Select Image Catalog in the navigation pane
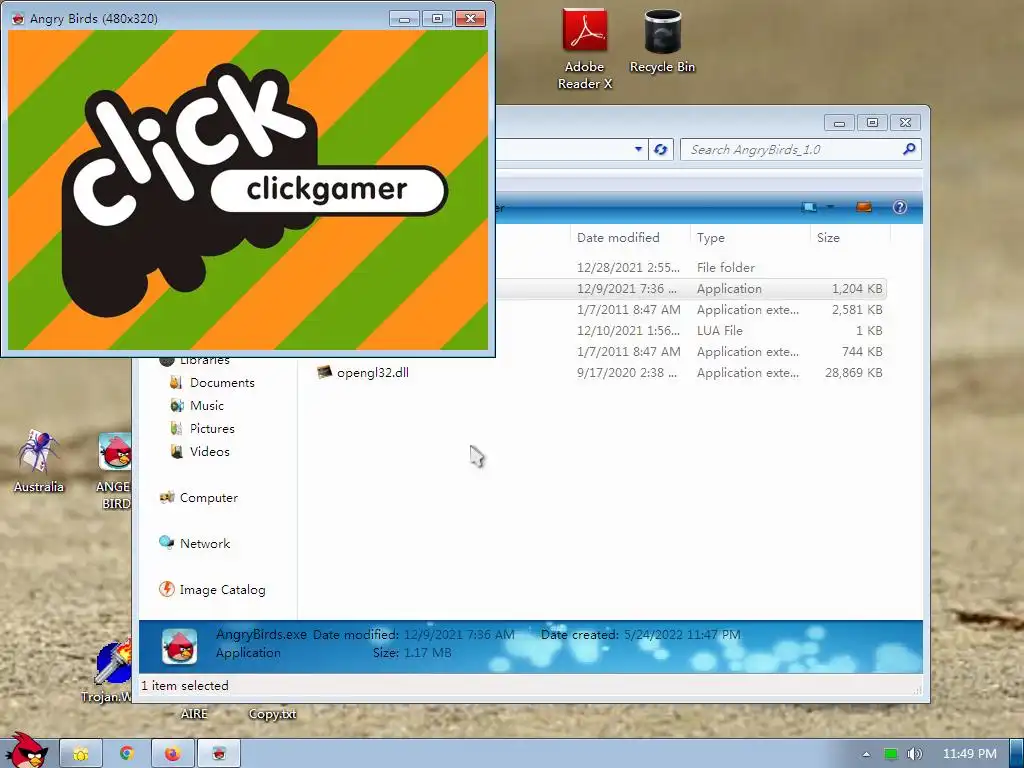The height and width of the screenshot is (768, 1024). coord(222,590)
